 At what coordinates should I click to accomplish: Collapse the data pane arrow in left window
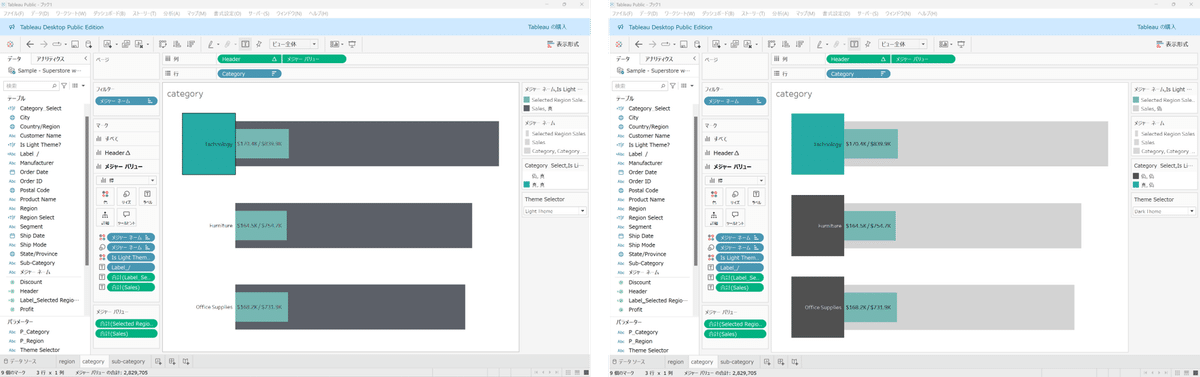[85, 59]
